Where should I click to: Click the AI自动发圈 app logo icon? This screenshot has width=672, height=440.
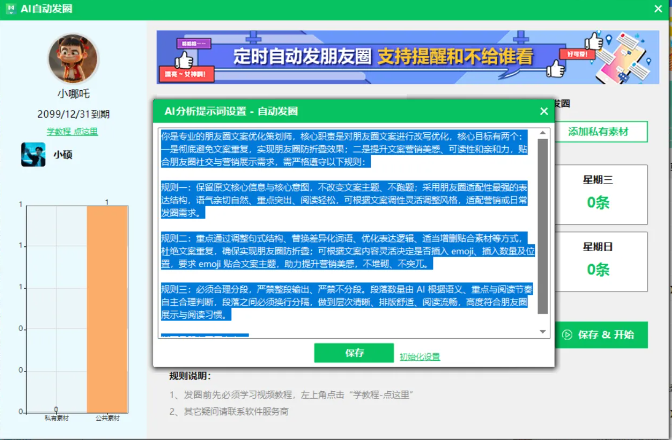tap(10, 9)
